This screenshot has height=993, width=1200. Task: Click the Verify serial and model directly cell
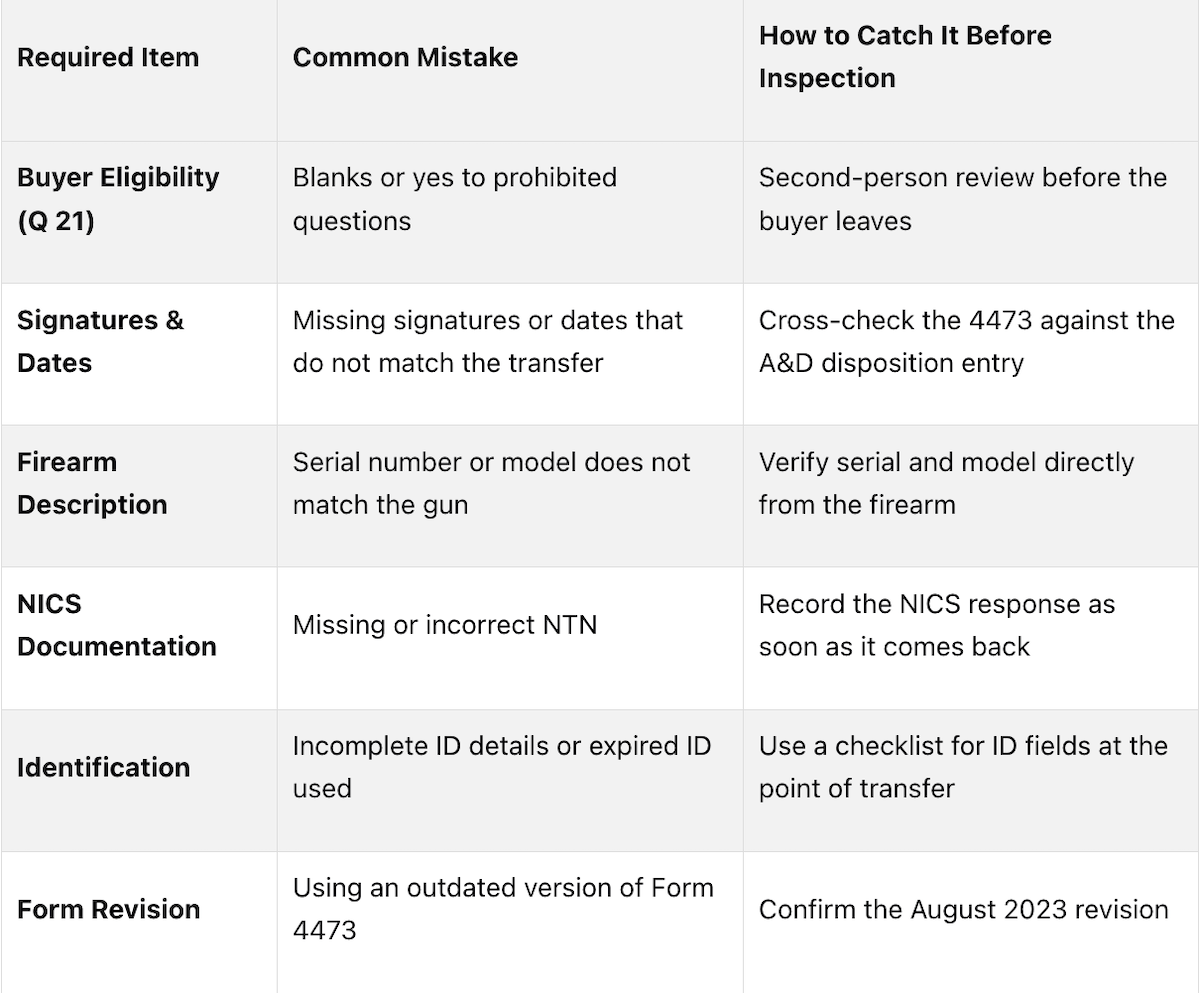946,483
